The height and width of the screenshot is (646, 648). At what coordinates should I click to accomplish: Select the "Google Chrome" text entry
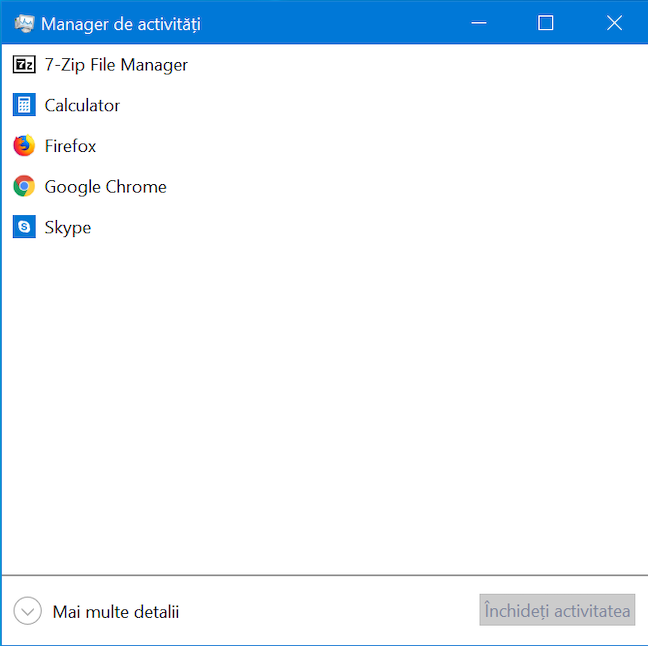click(x=105, y=187)
